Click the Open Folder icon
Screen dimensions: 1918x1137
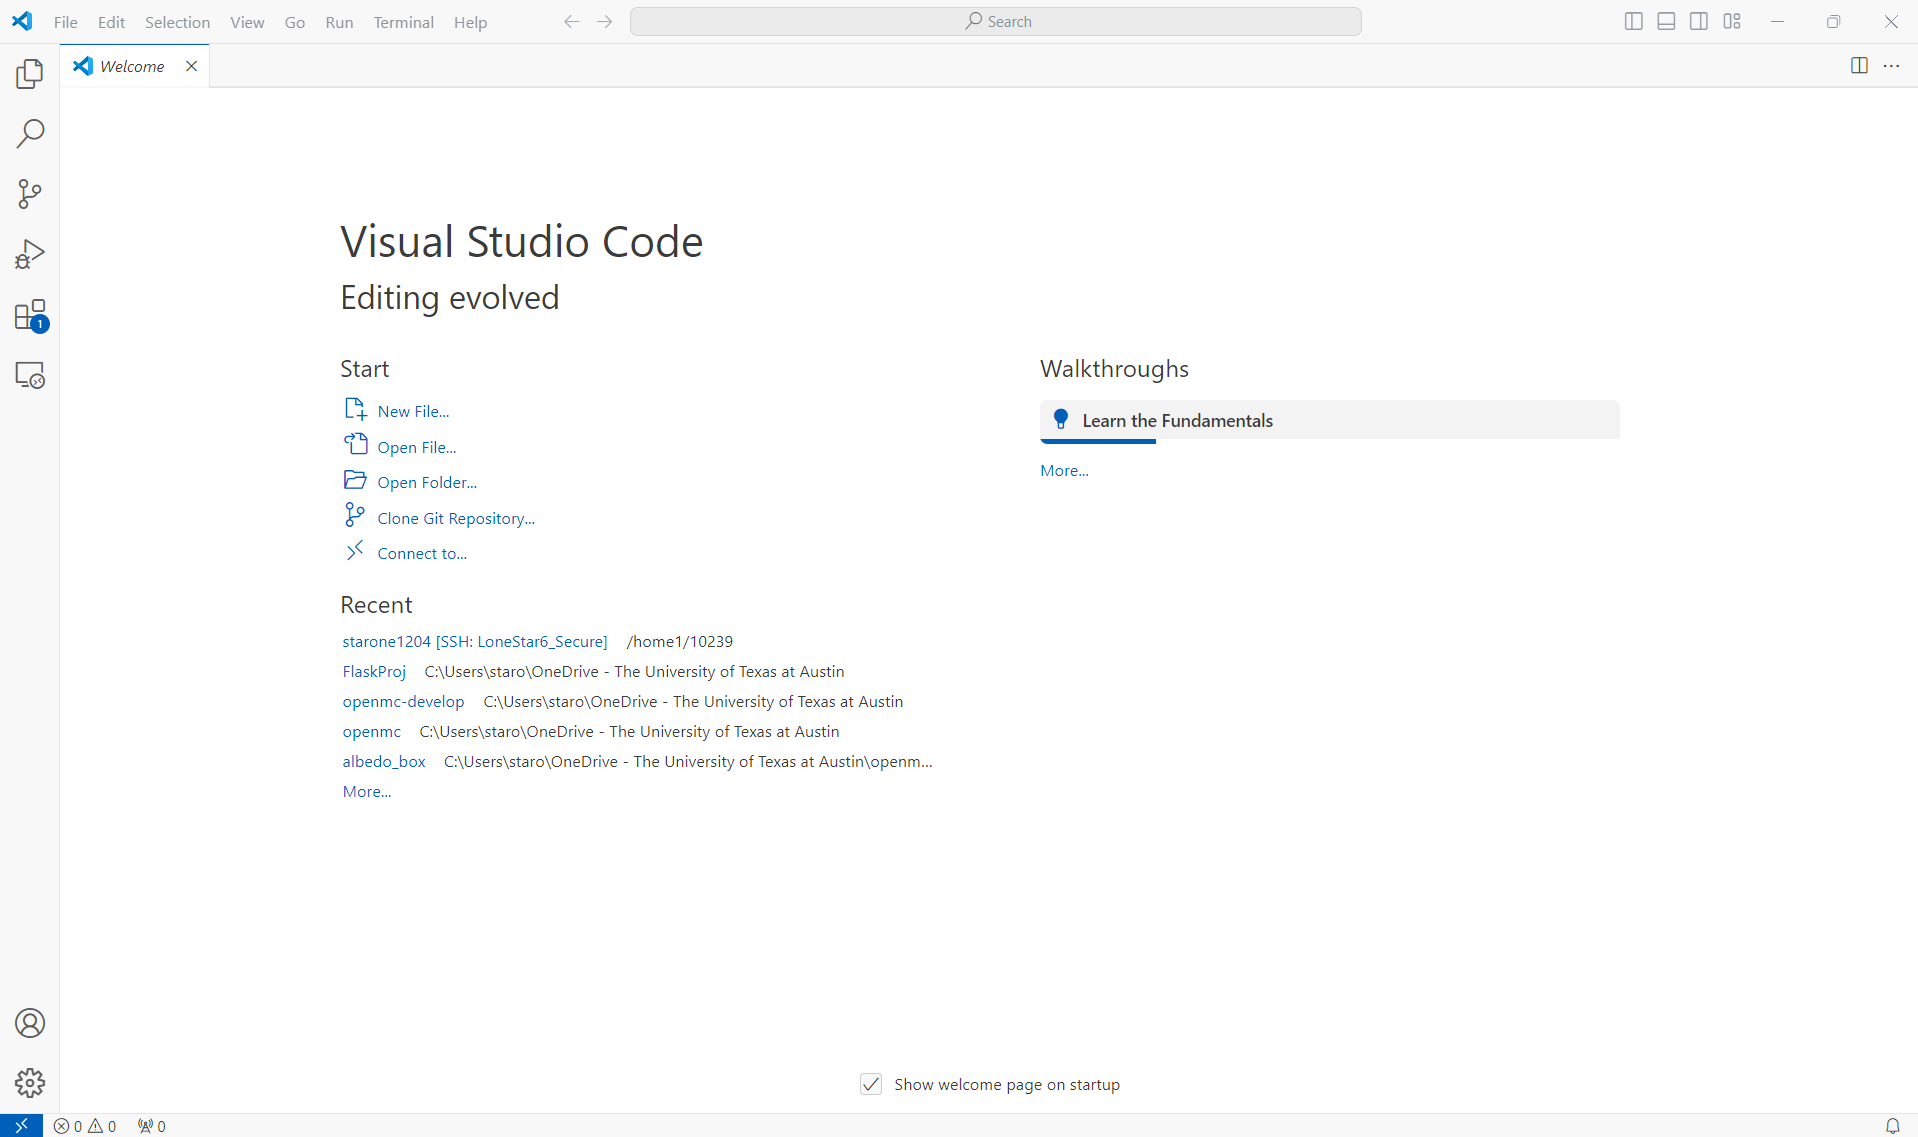(x=355, y=480)
